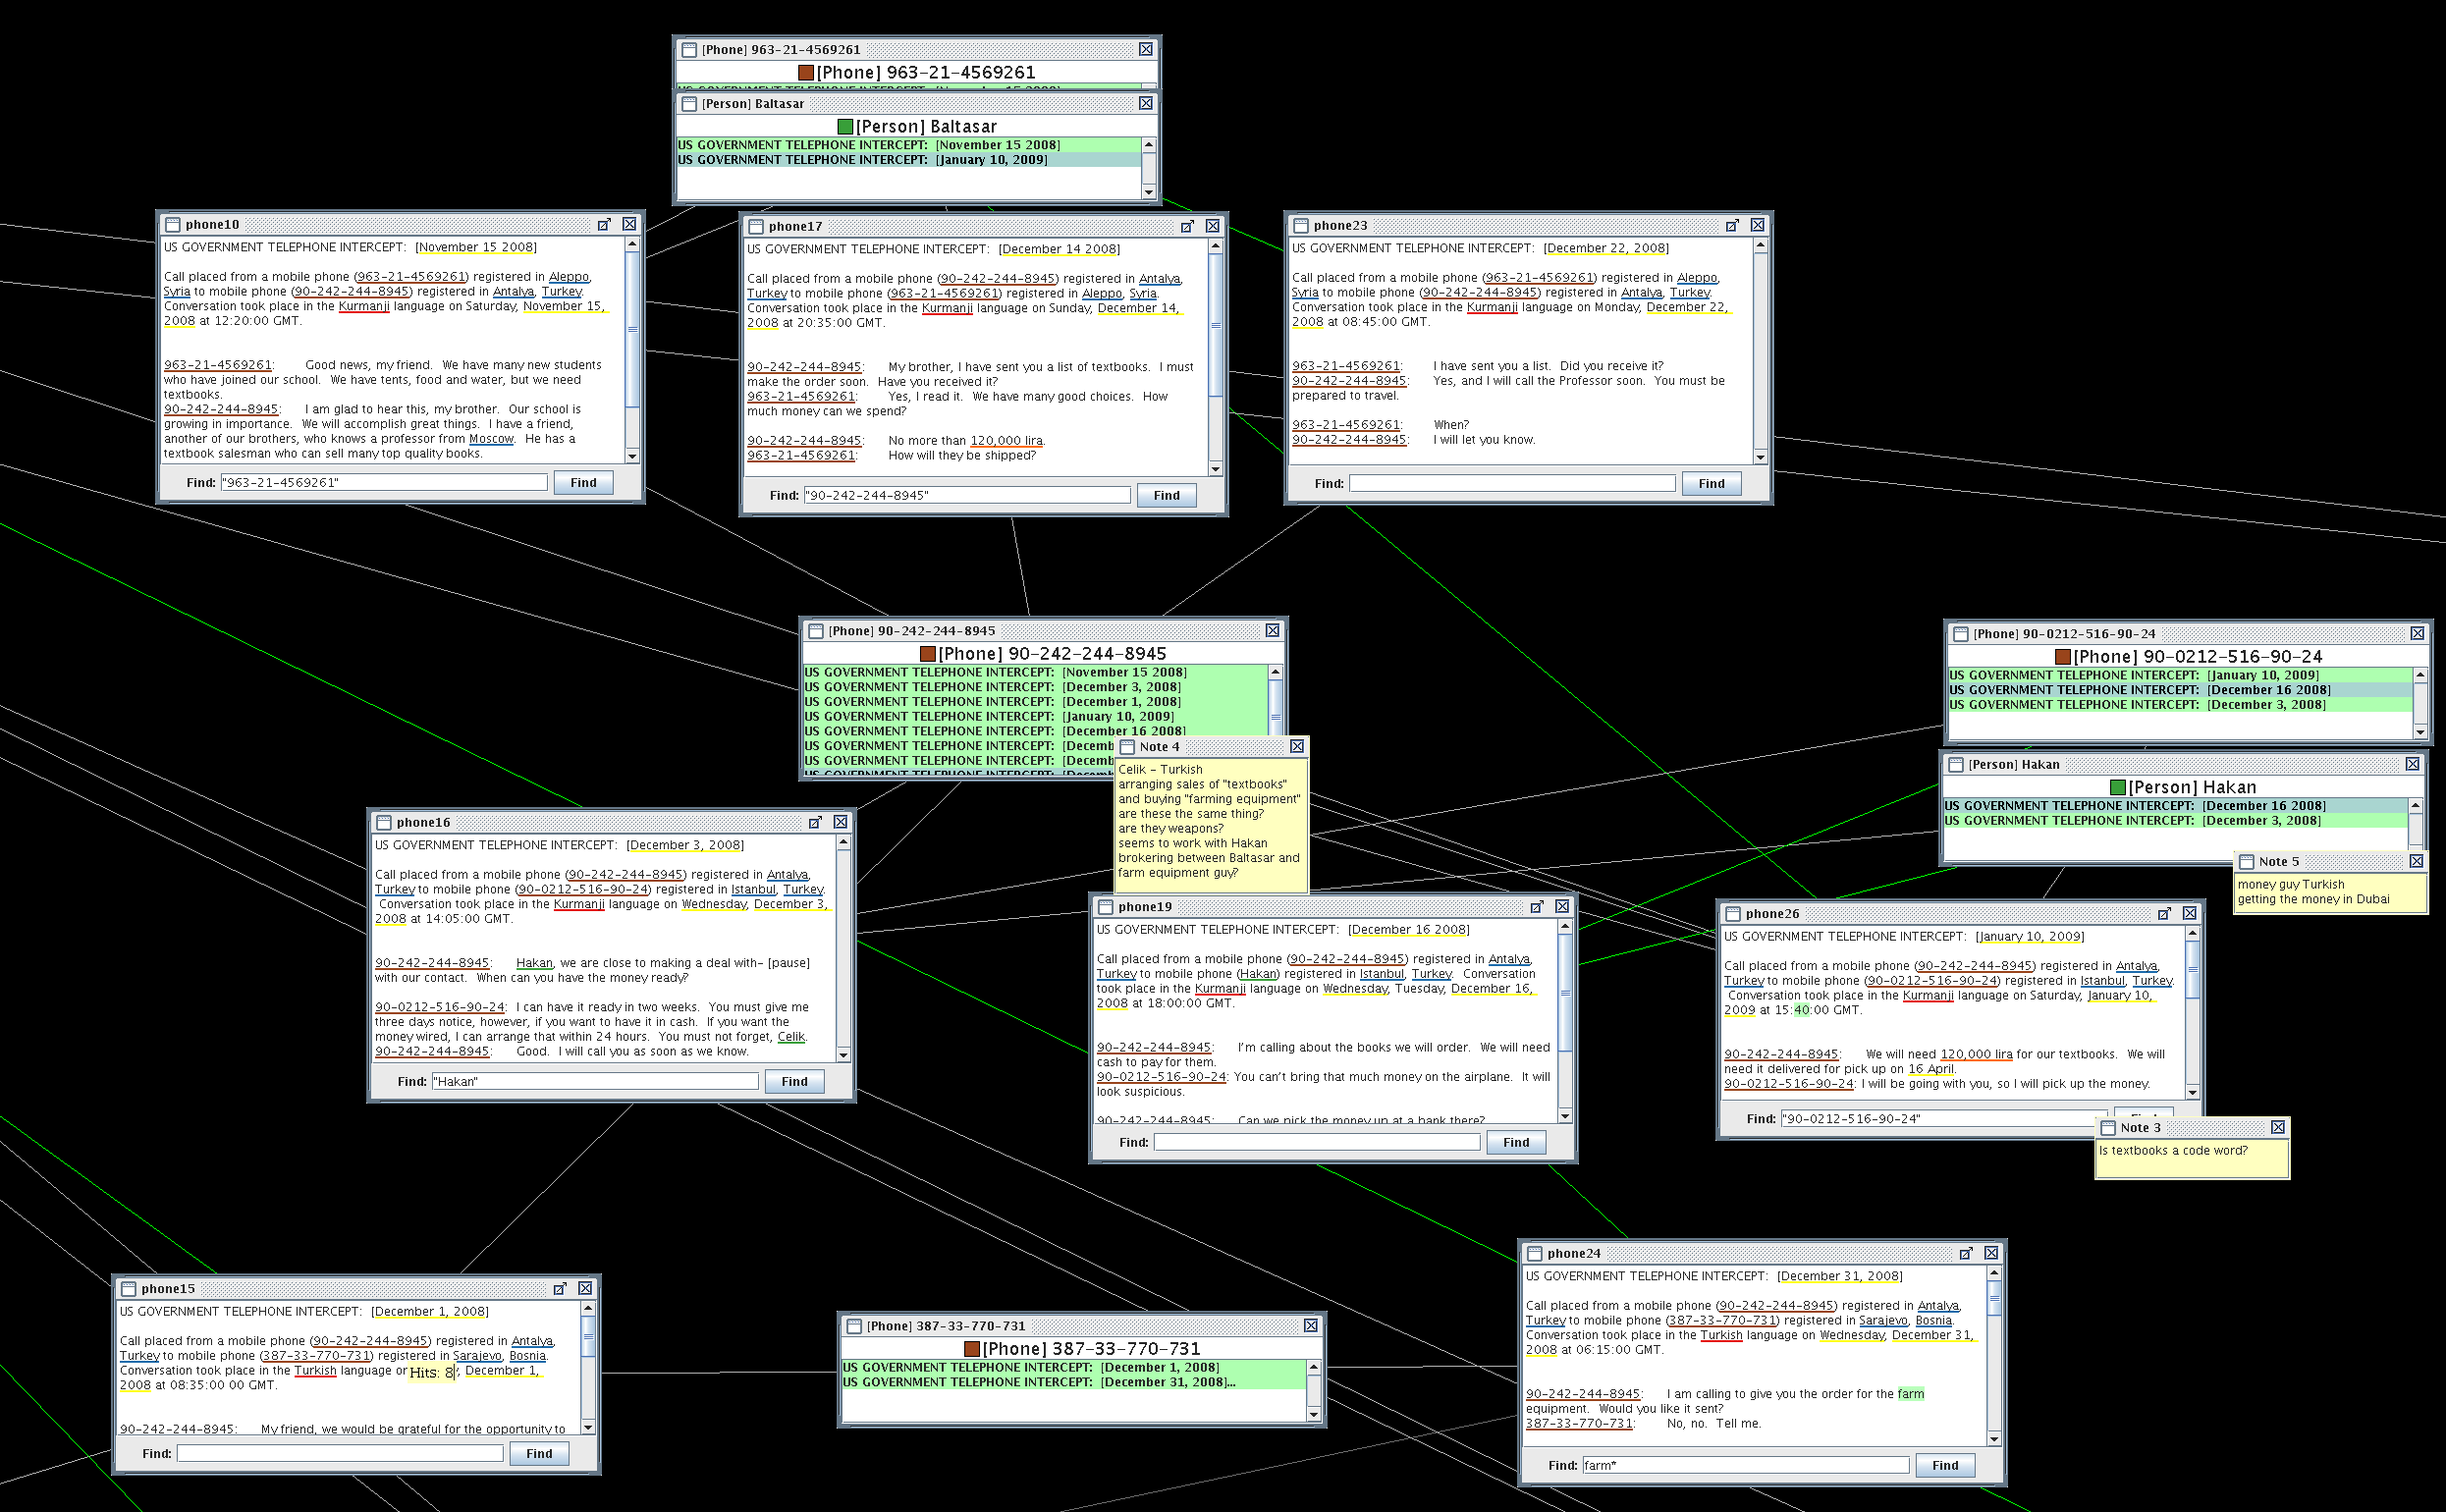Viewport: 2446px width, 1512px height.
Task: Click the Note 5 title bar icon
Action: [2246, 862]
